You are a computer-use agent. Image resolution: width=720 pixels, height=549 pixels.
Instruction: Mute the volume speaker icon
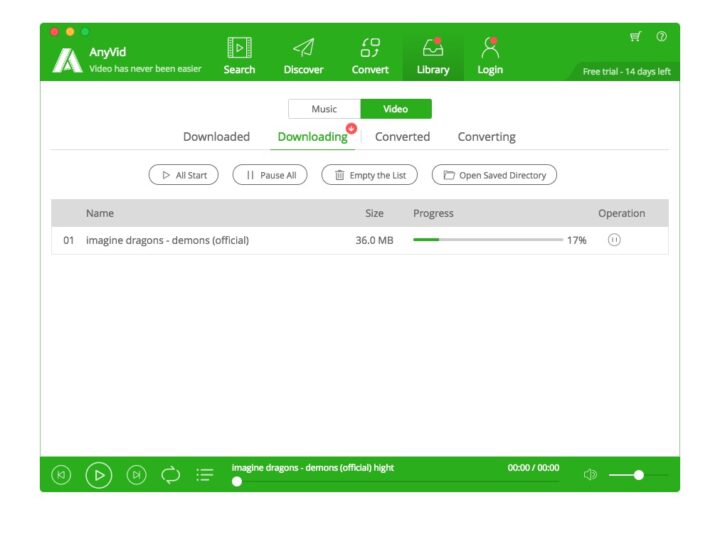click(x=590, y=475)
